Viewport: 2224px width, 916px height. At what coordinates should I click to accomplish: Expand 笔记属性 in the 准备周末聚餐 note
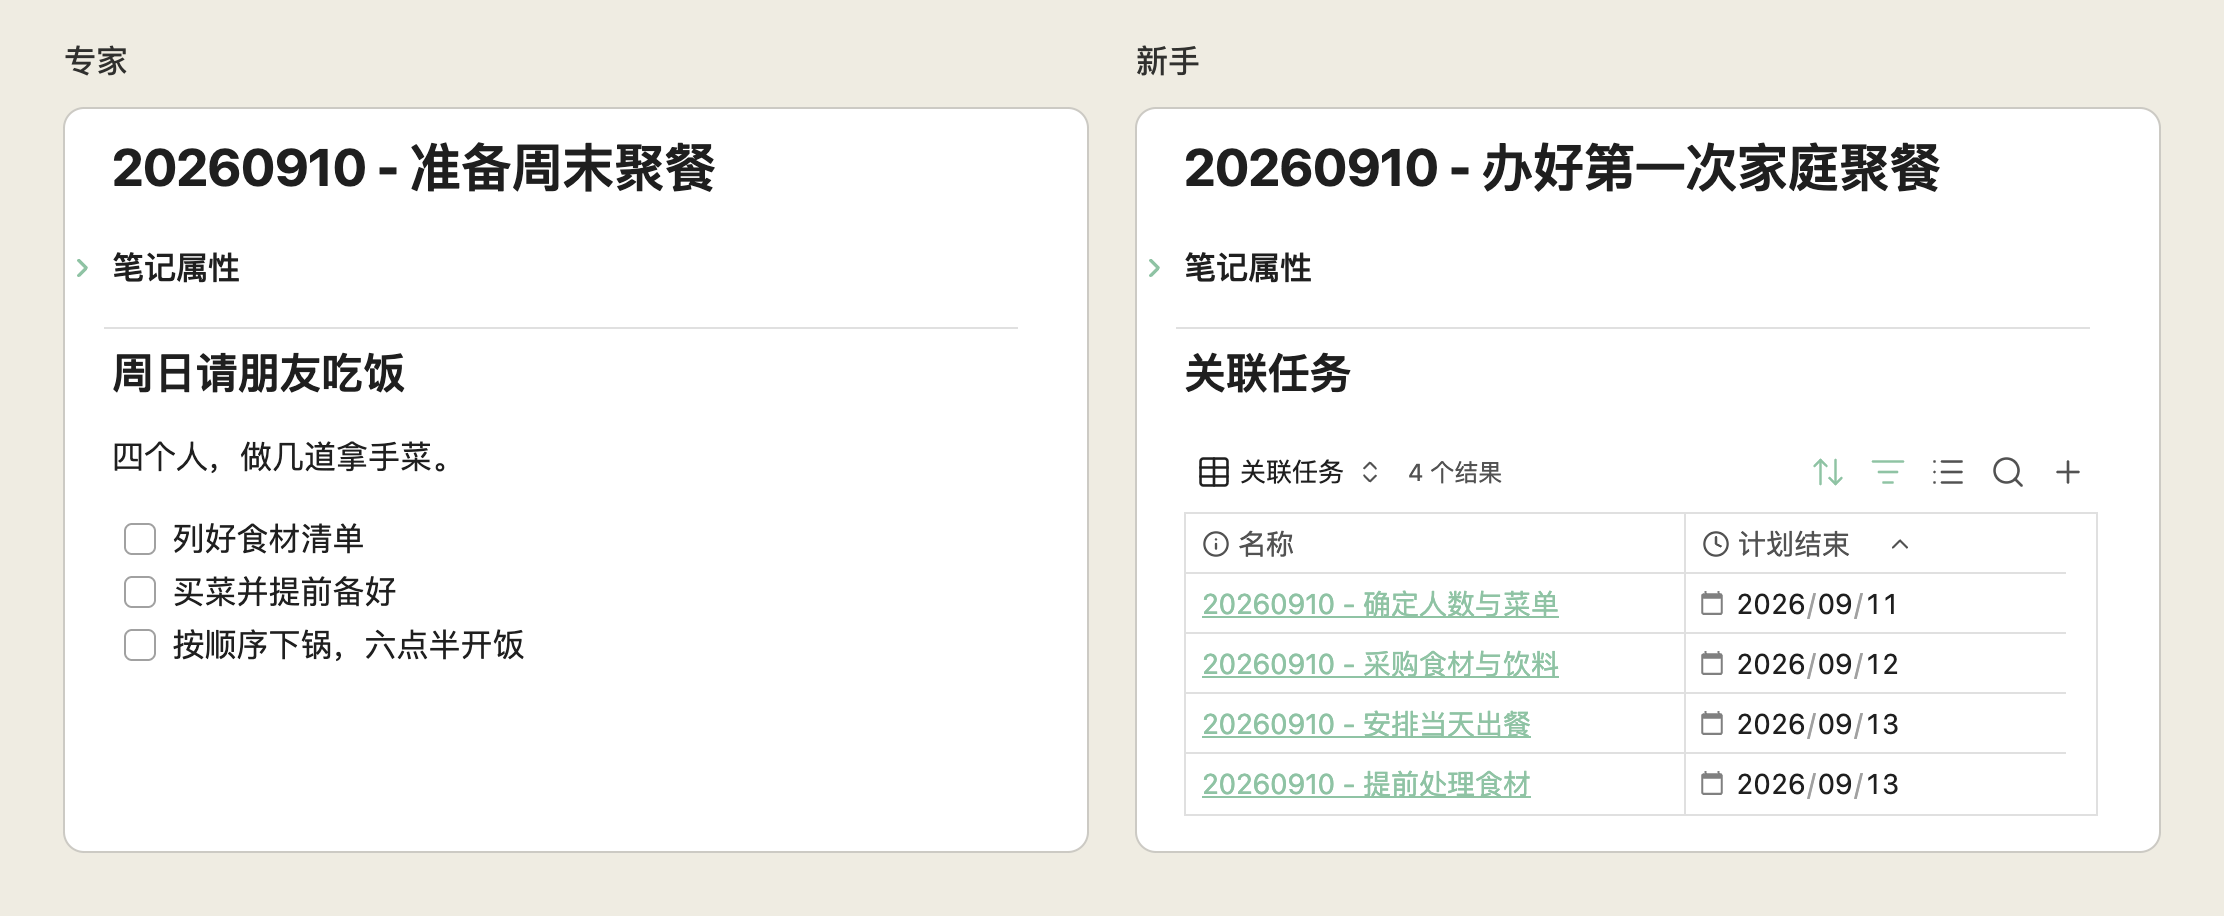click(x=83, y=268)
